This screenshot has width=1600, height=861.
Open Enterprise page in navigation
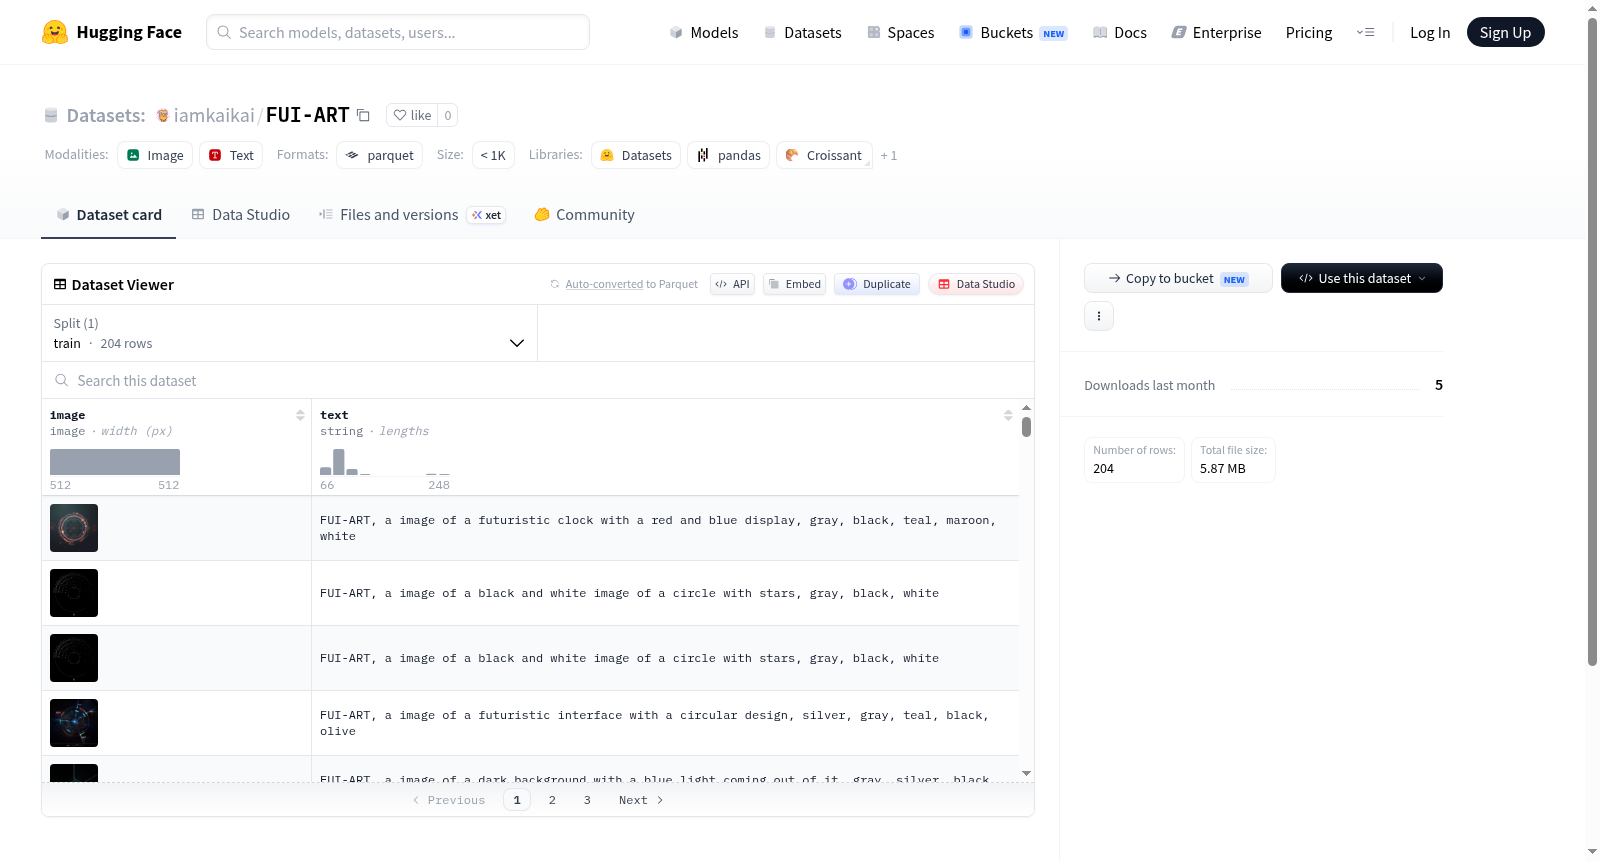pyautogui.click(x=1216, y=32)
